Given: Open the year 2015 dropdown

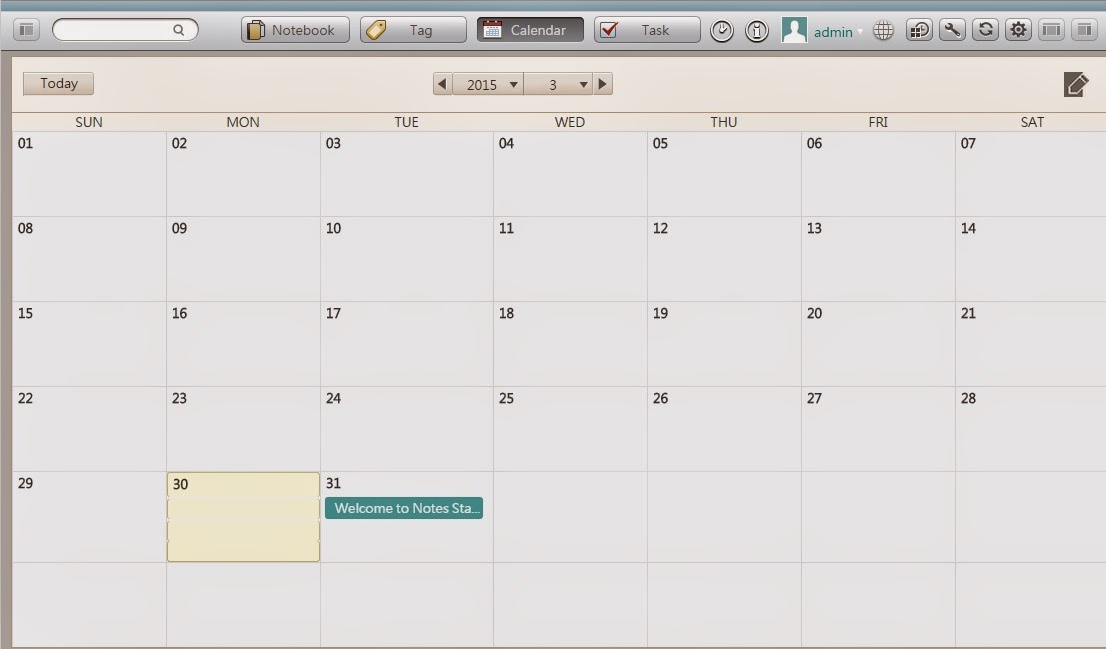Looking at the screenshot, I should click(x=487, y=84).
